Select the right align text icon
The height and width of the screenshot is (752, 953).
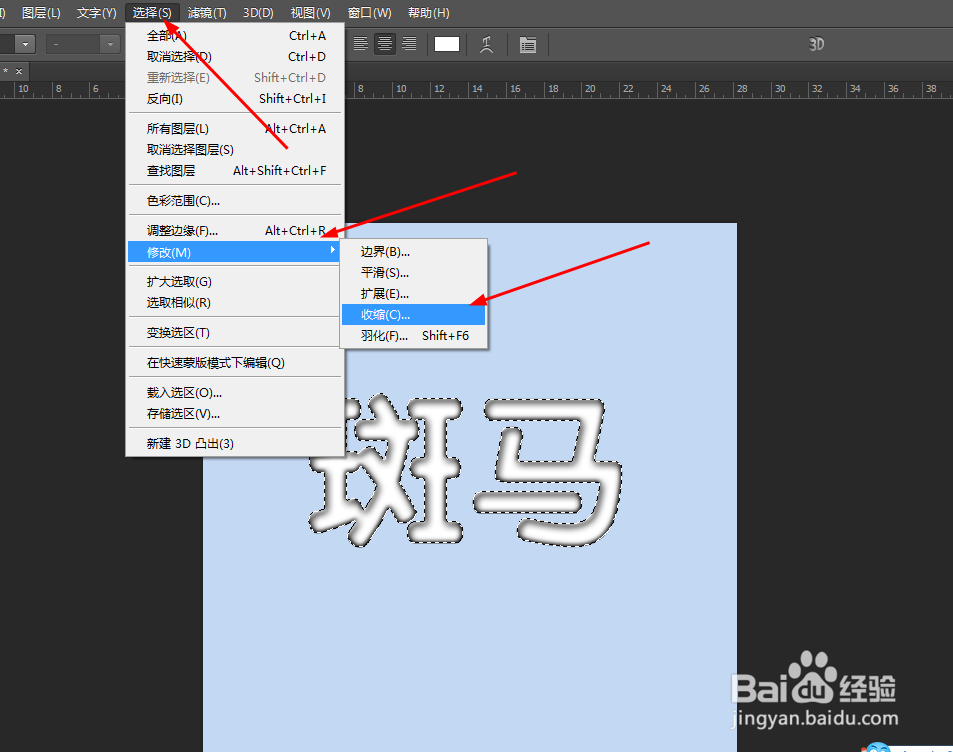tap(409, 44)
